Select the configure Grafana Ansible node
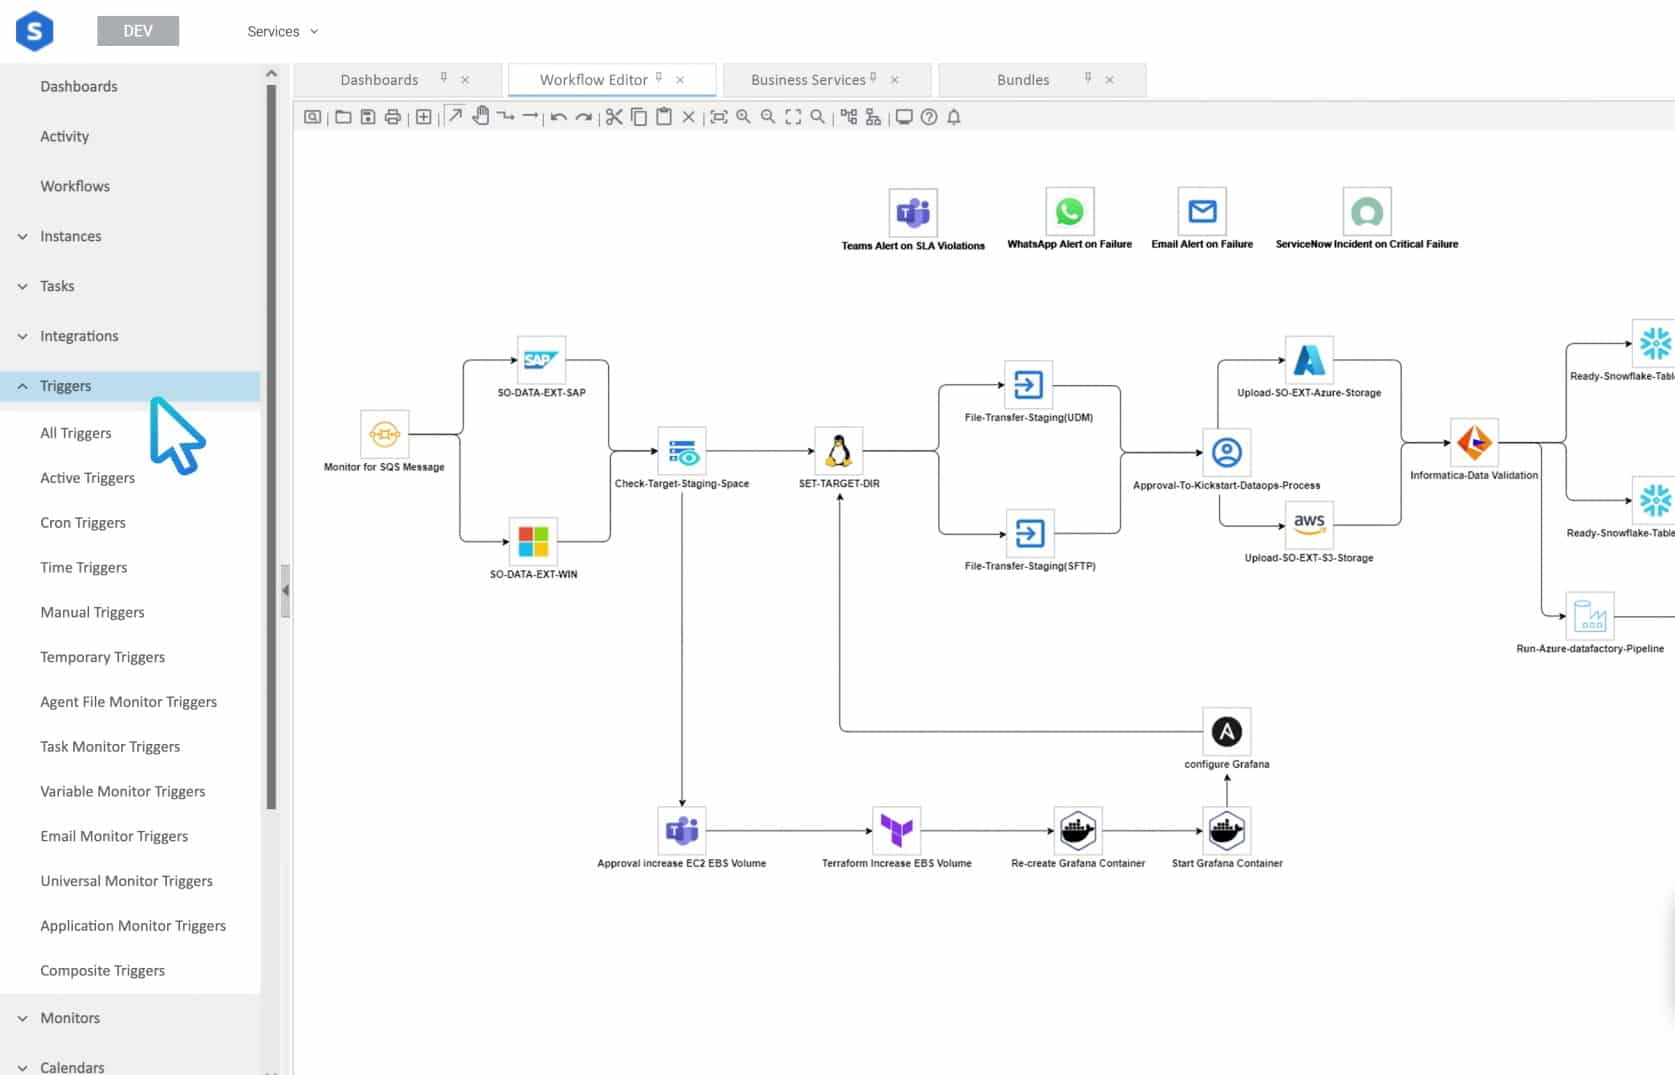 pos(1226,732)
